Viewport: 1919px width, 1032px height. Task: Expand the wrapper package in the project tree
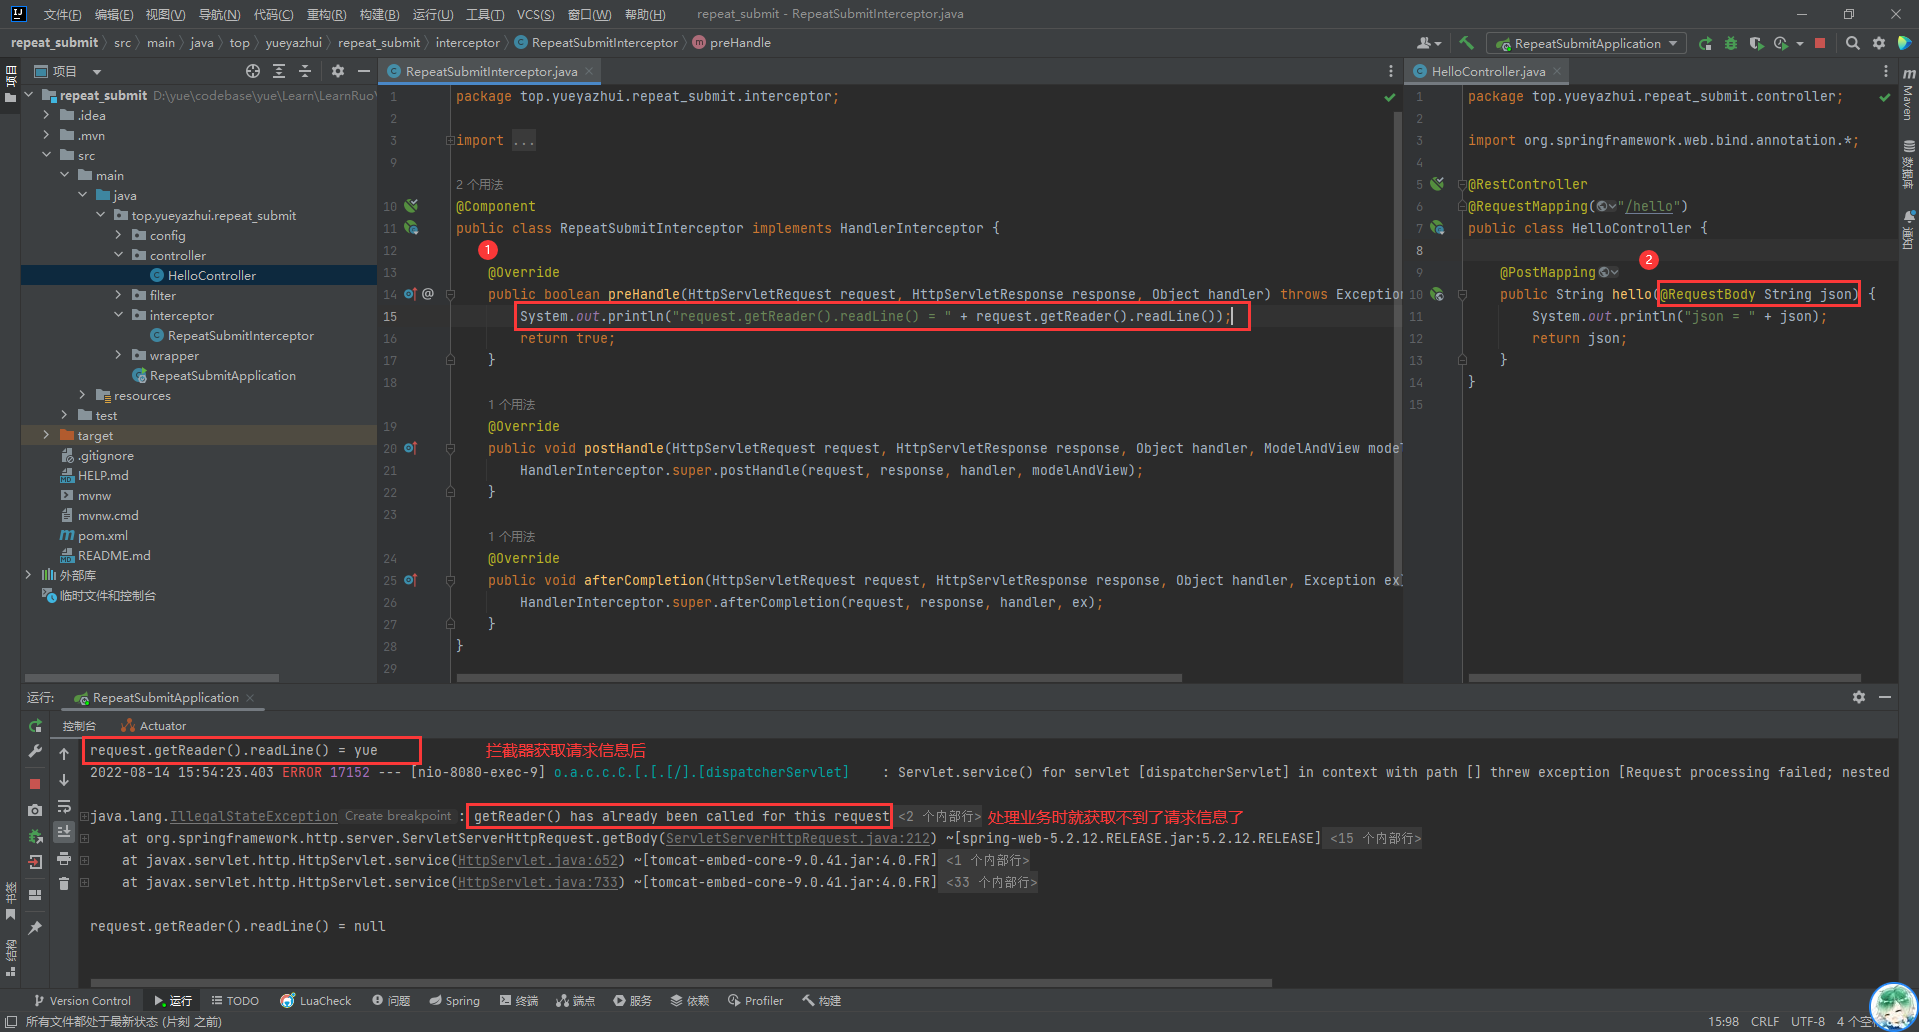(119, 355)
